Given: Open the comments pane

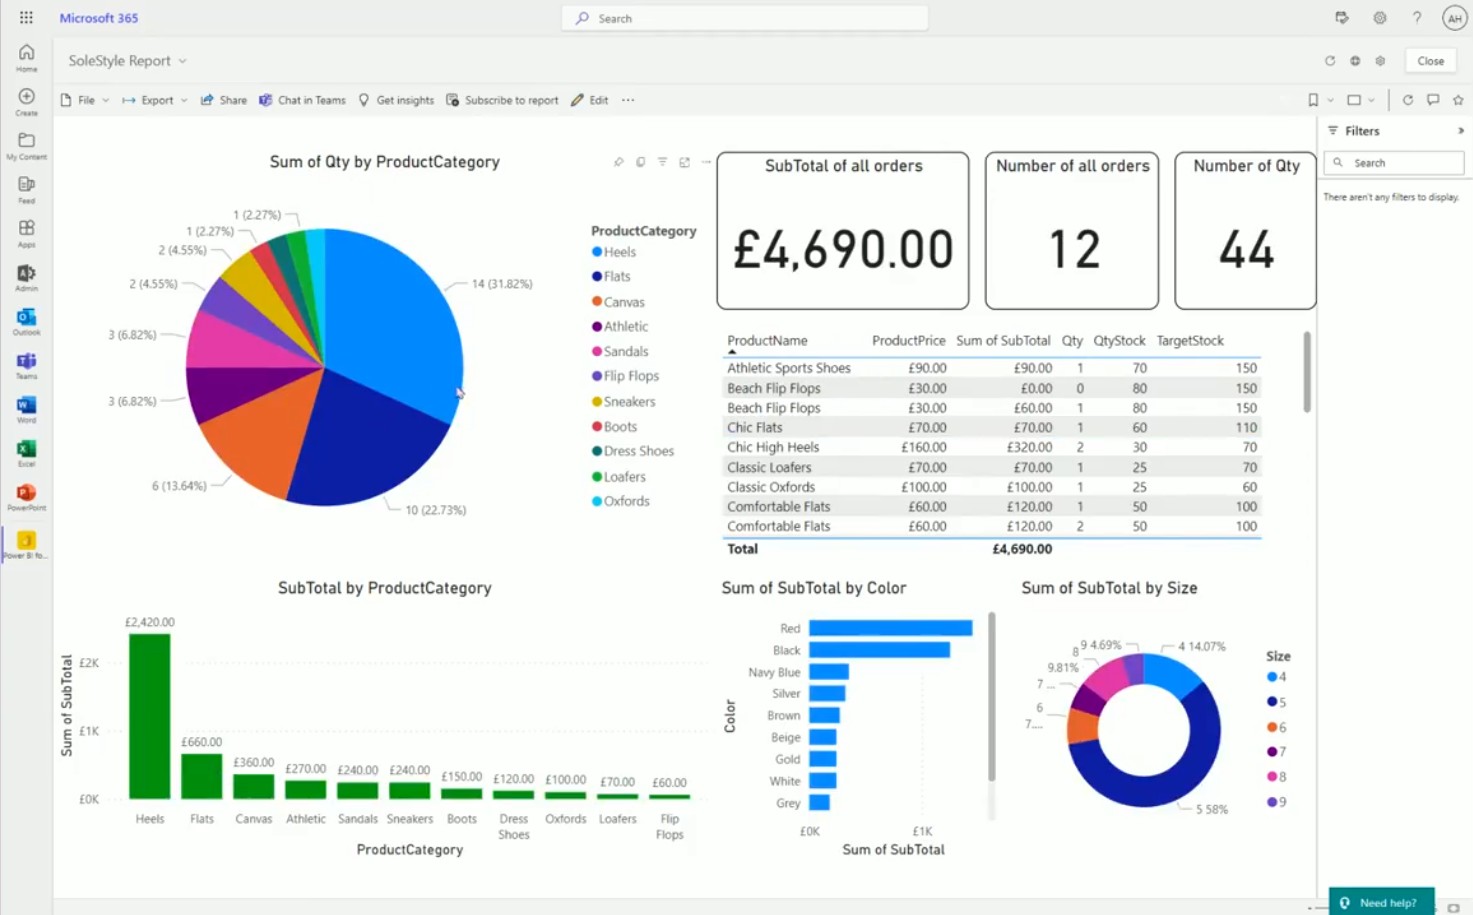Looking at the screenshot, I should (x=1433, y=99).
